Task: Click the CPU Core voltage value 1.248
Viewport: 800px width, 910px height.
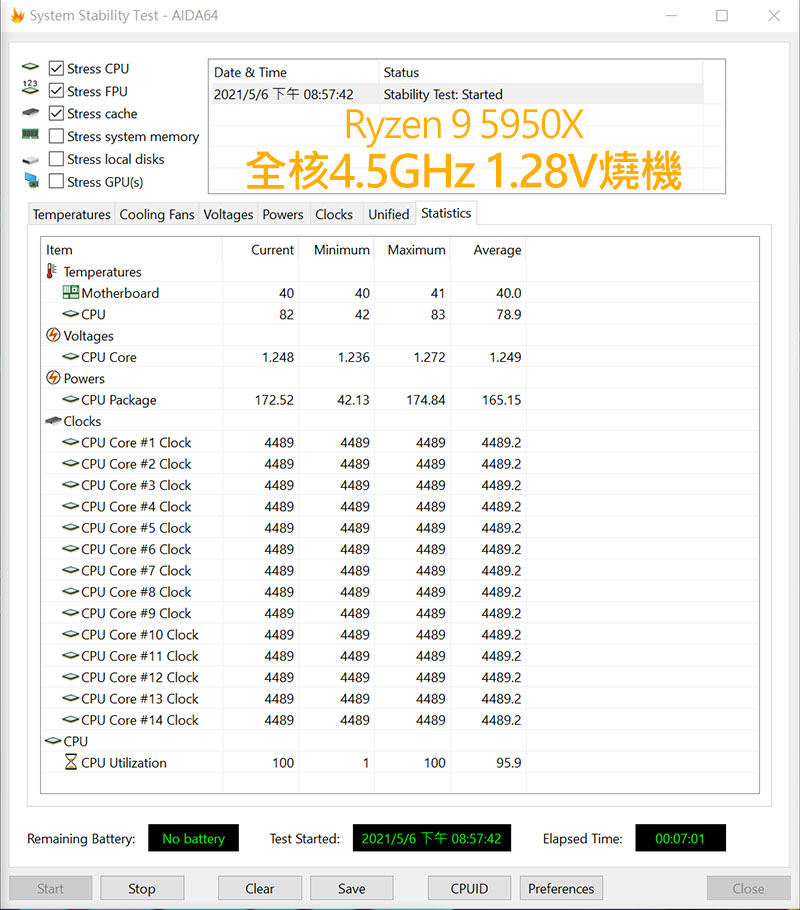Action: (x=278, y=357)
